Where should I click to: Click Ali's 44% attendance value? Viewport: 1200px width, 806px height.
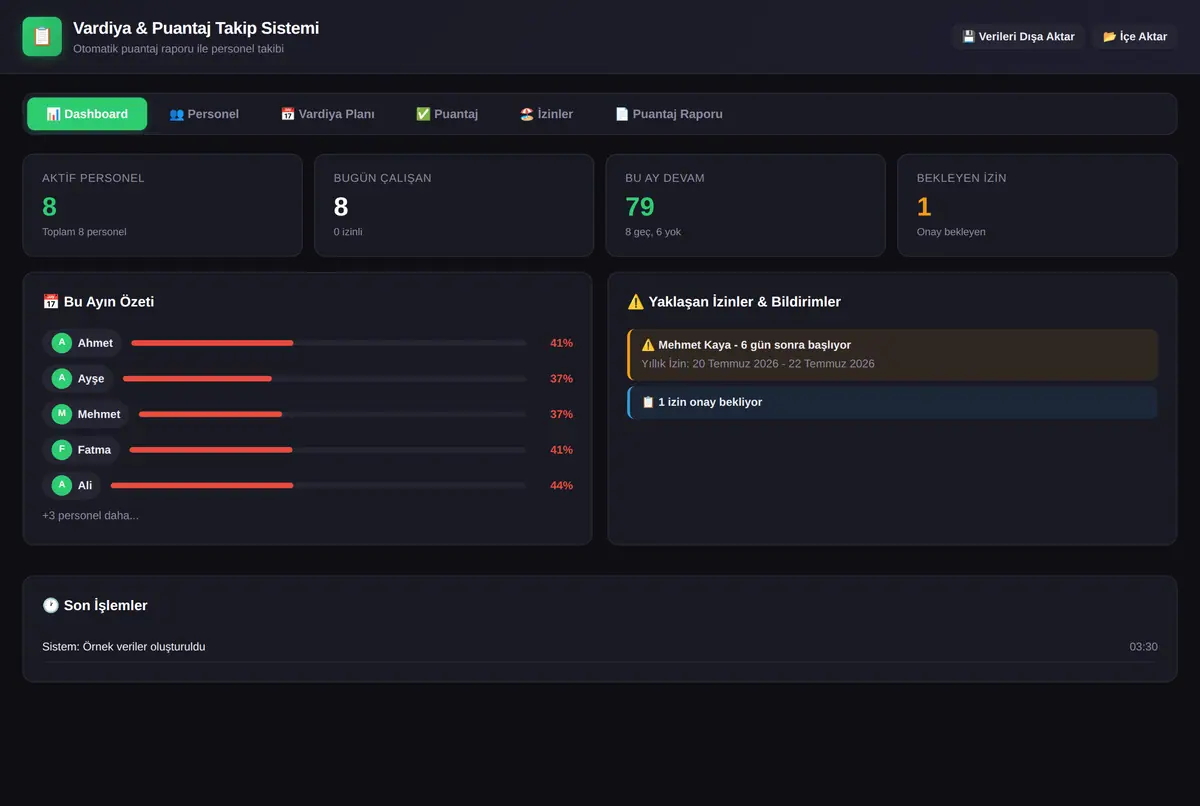561,485
